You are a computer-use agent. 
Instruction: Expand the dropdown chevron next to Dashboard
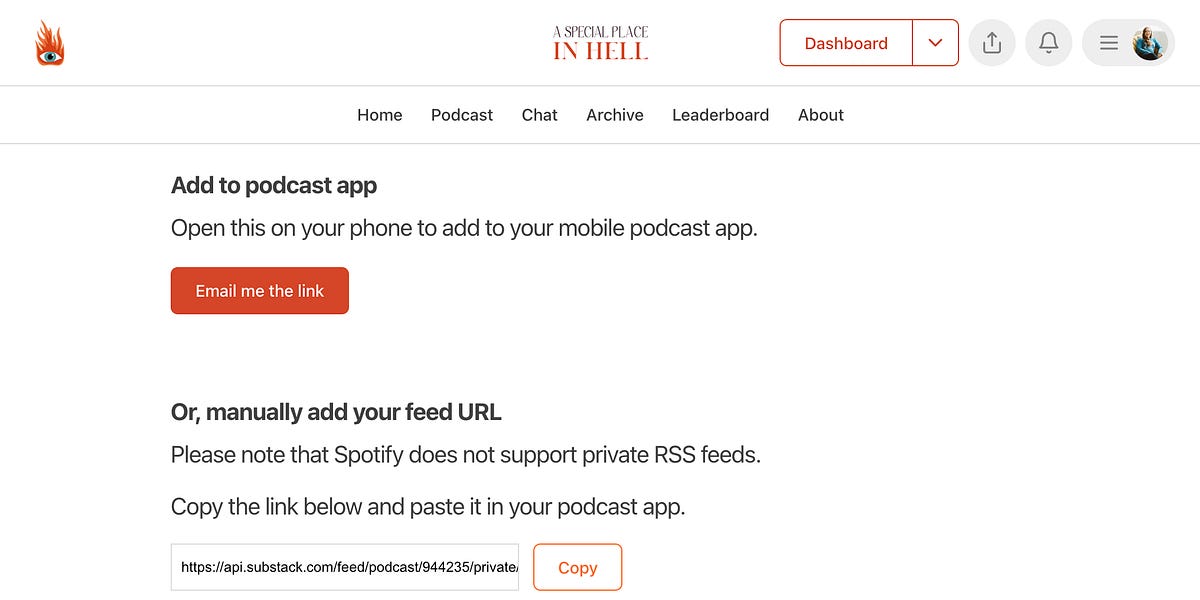(x=935, y=42)
